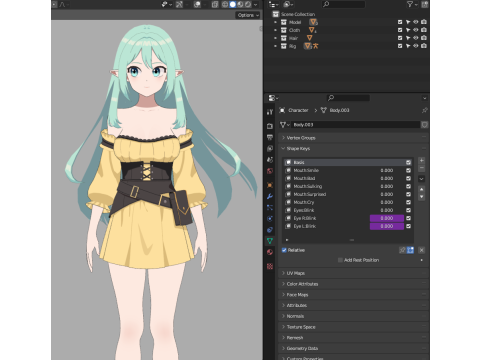Open the Tool properties tab
This screenshot has height=360, width=480.
tap(270, 112)
